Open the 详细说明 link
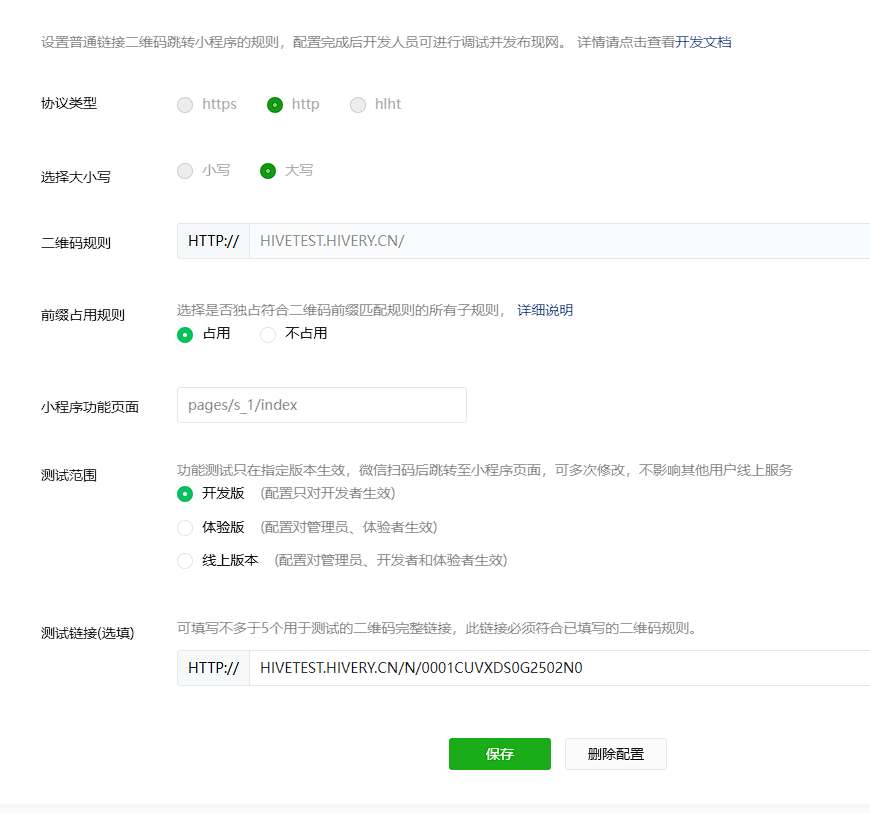The image size is (870, 813). click(x=545, y=310)
